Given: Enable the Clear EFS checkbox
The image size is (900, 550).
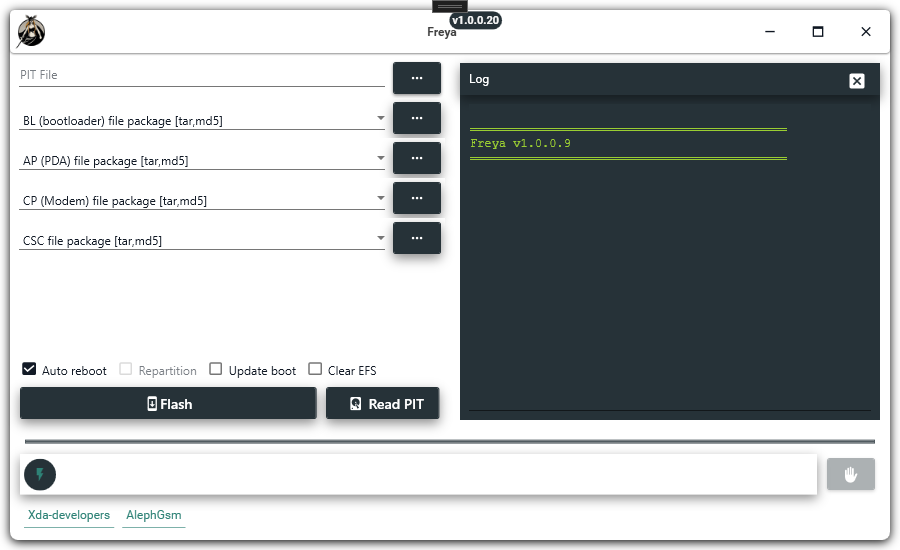Looking at the screenshot, I should point(315,369).
